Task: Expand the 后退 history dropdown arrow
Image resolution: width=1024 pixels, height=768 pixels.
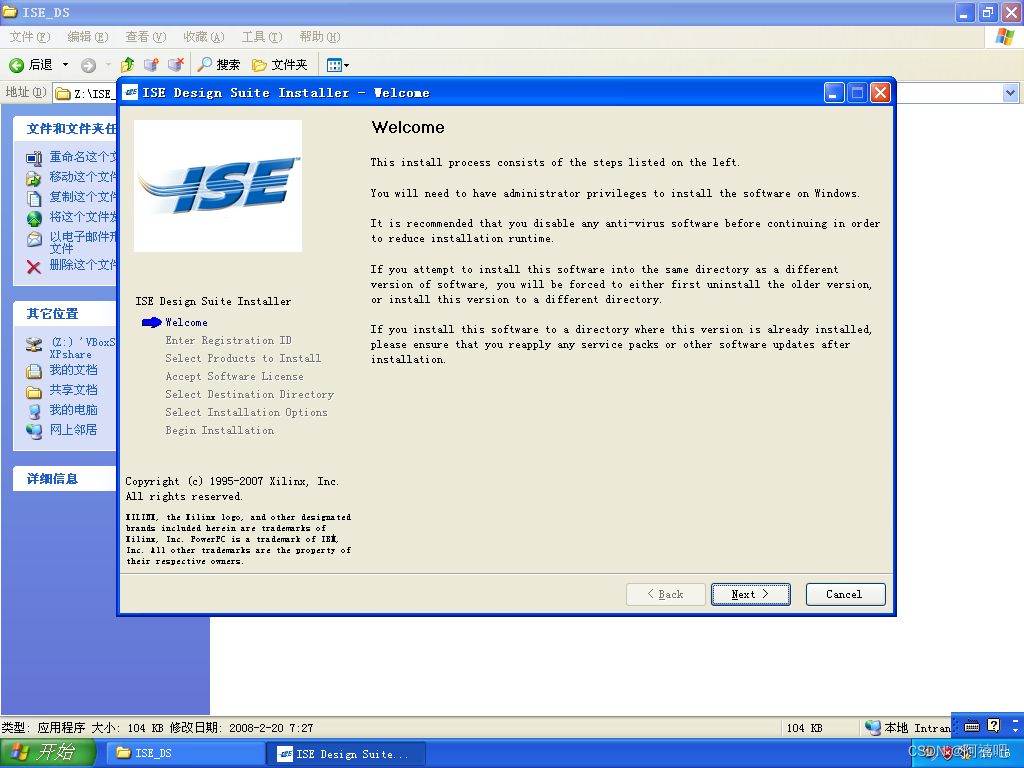Action: point(65,65)
